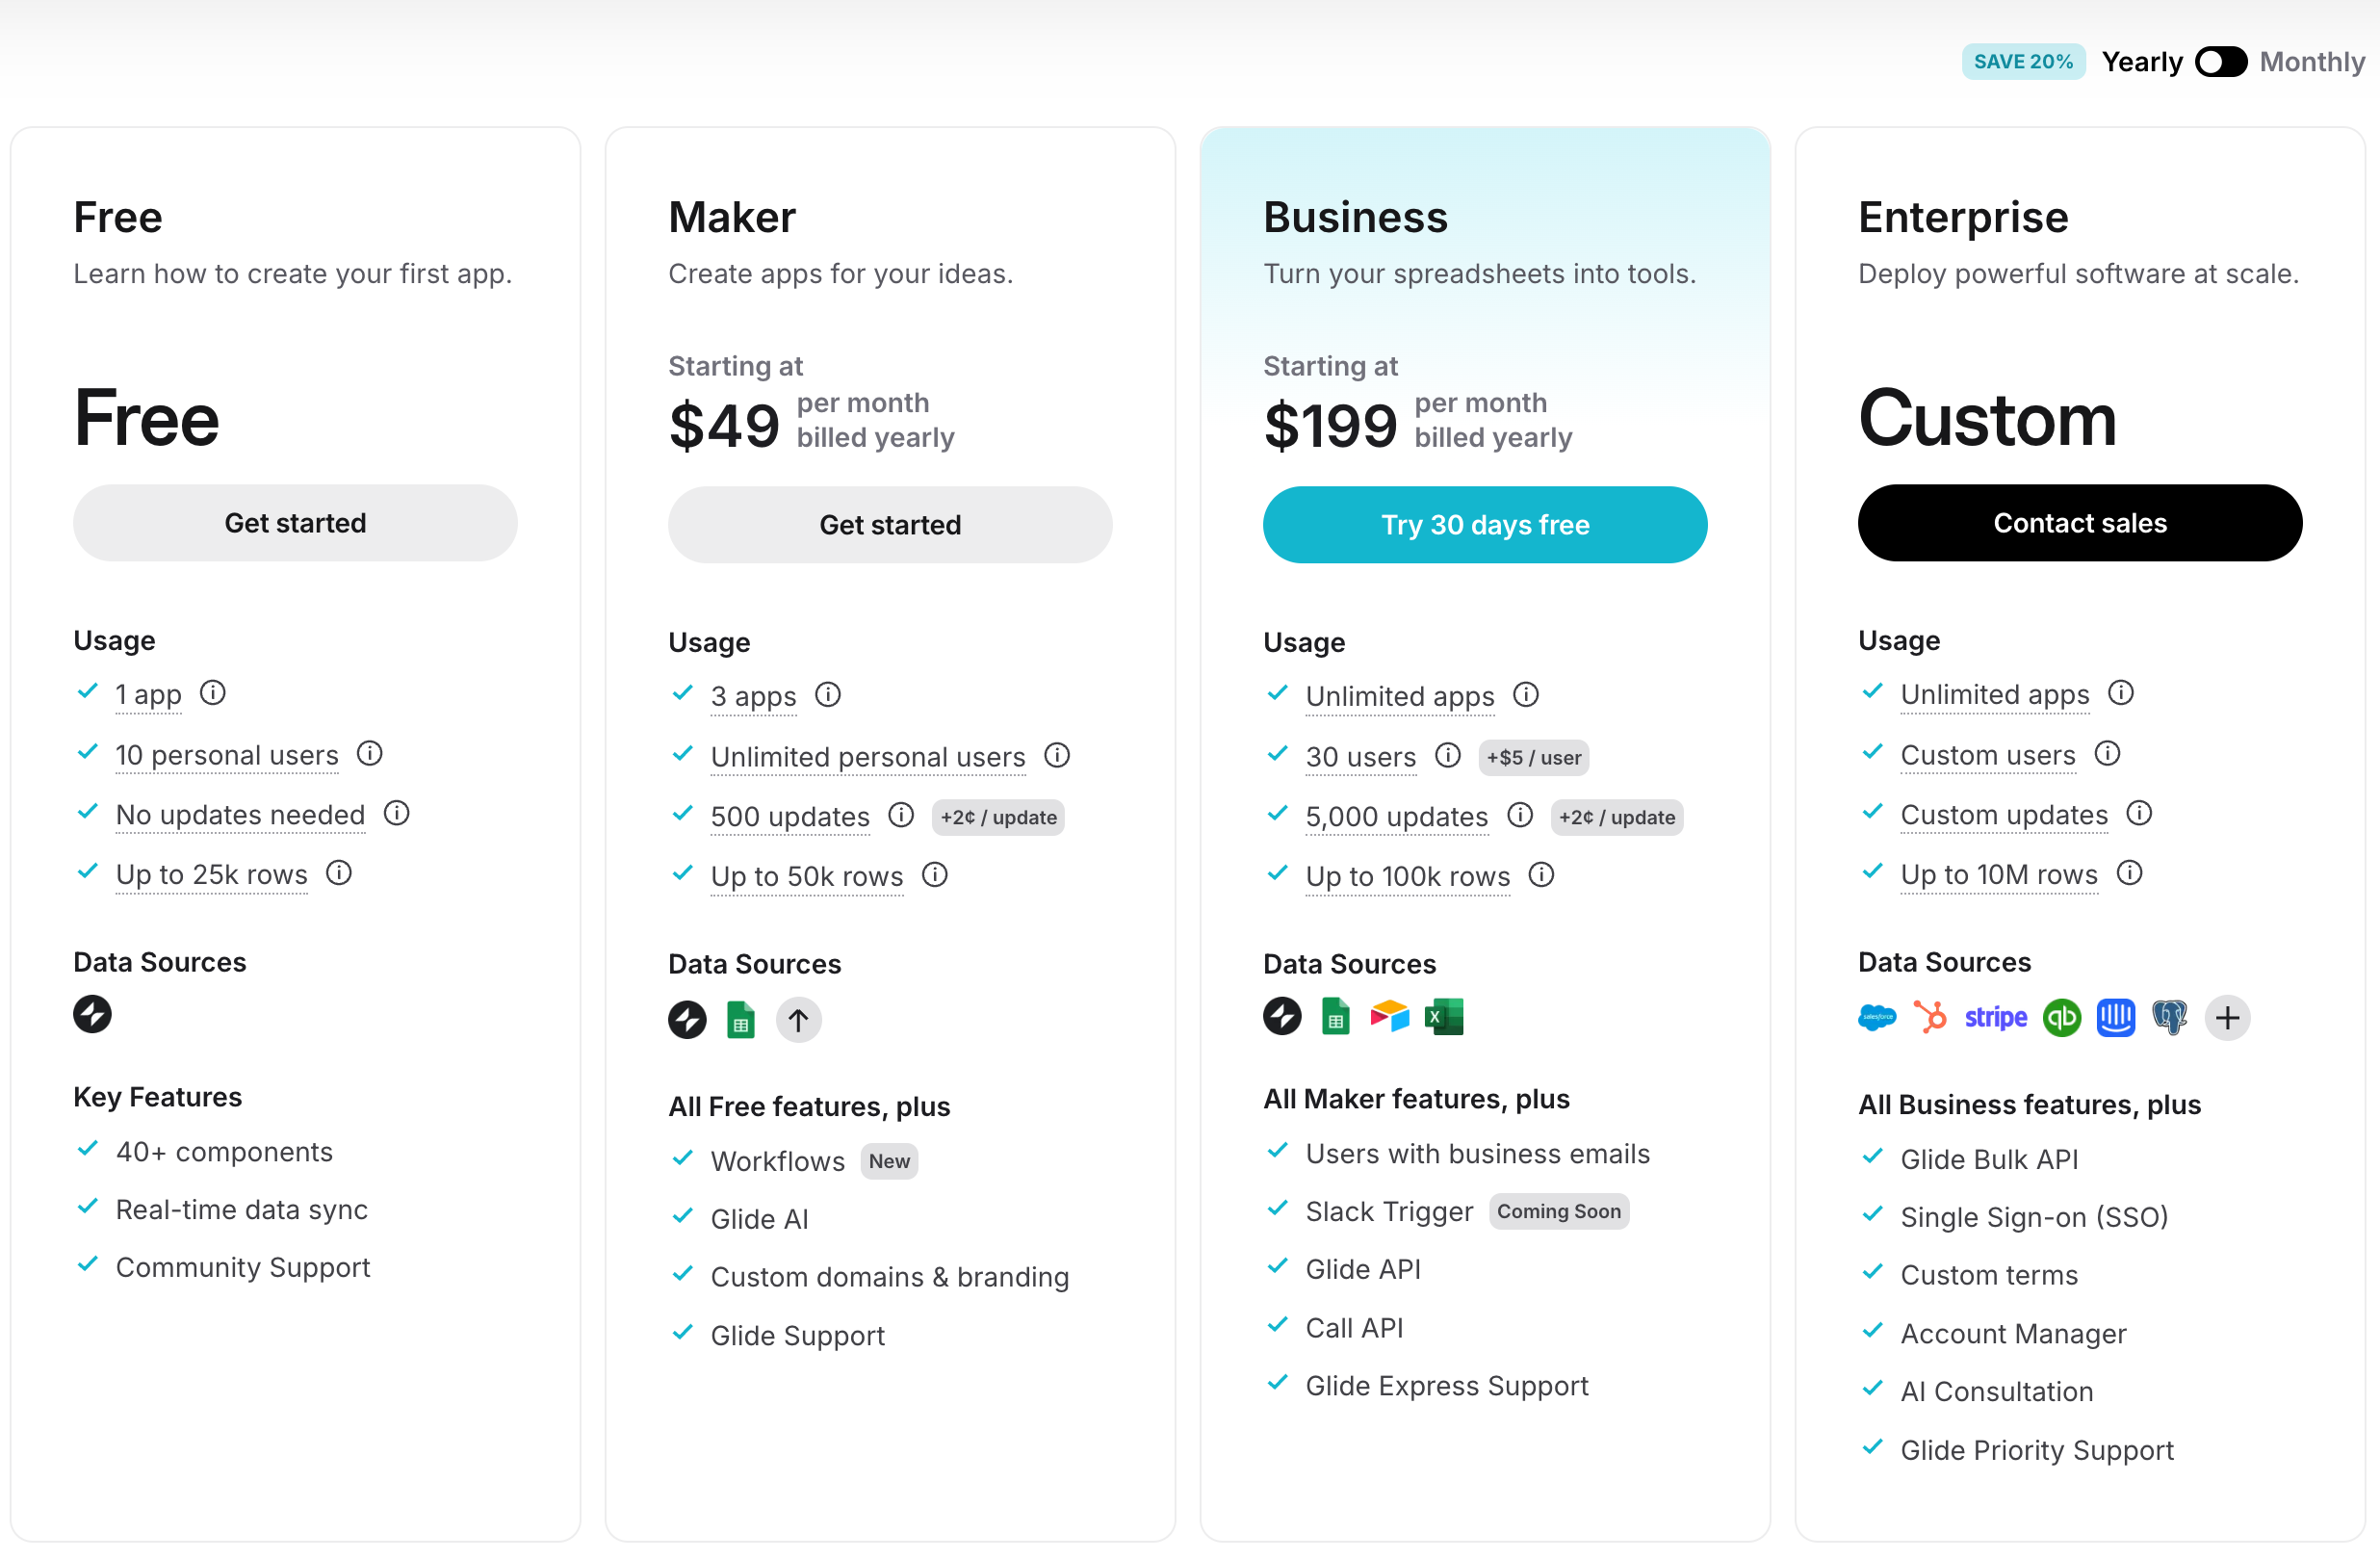This screenshot has height=1560, width=2380.
Task: Click the Salesforce data source icon
Action: point(1876,1018)
